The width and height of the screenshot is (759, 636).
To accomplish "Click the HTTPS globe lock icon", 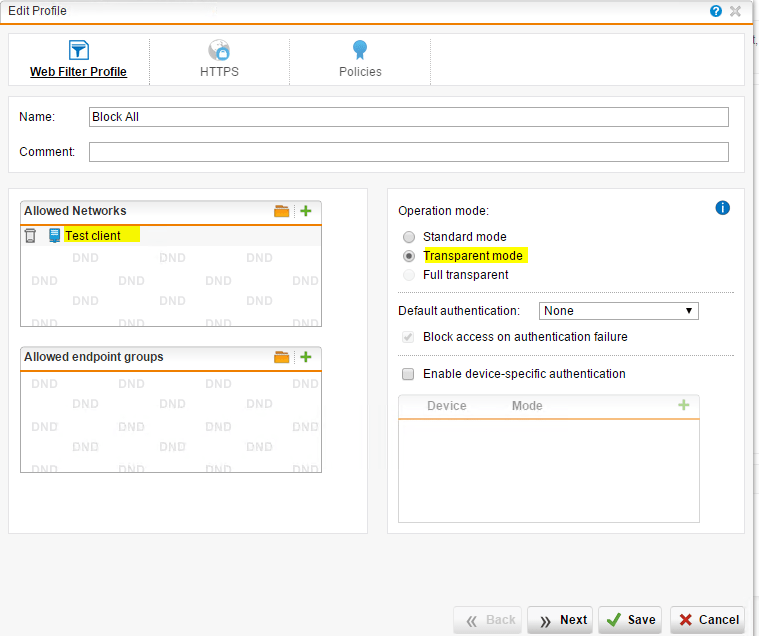I will [219, 50].
